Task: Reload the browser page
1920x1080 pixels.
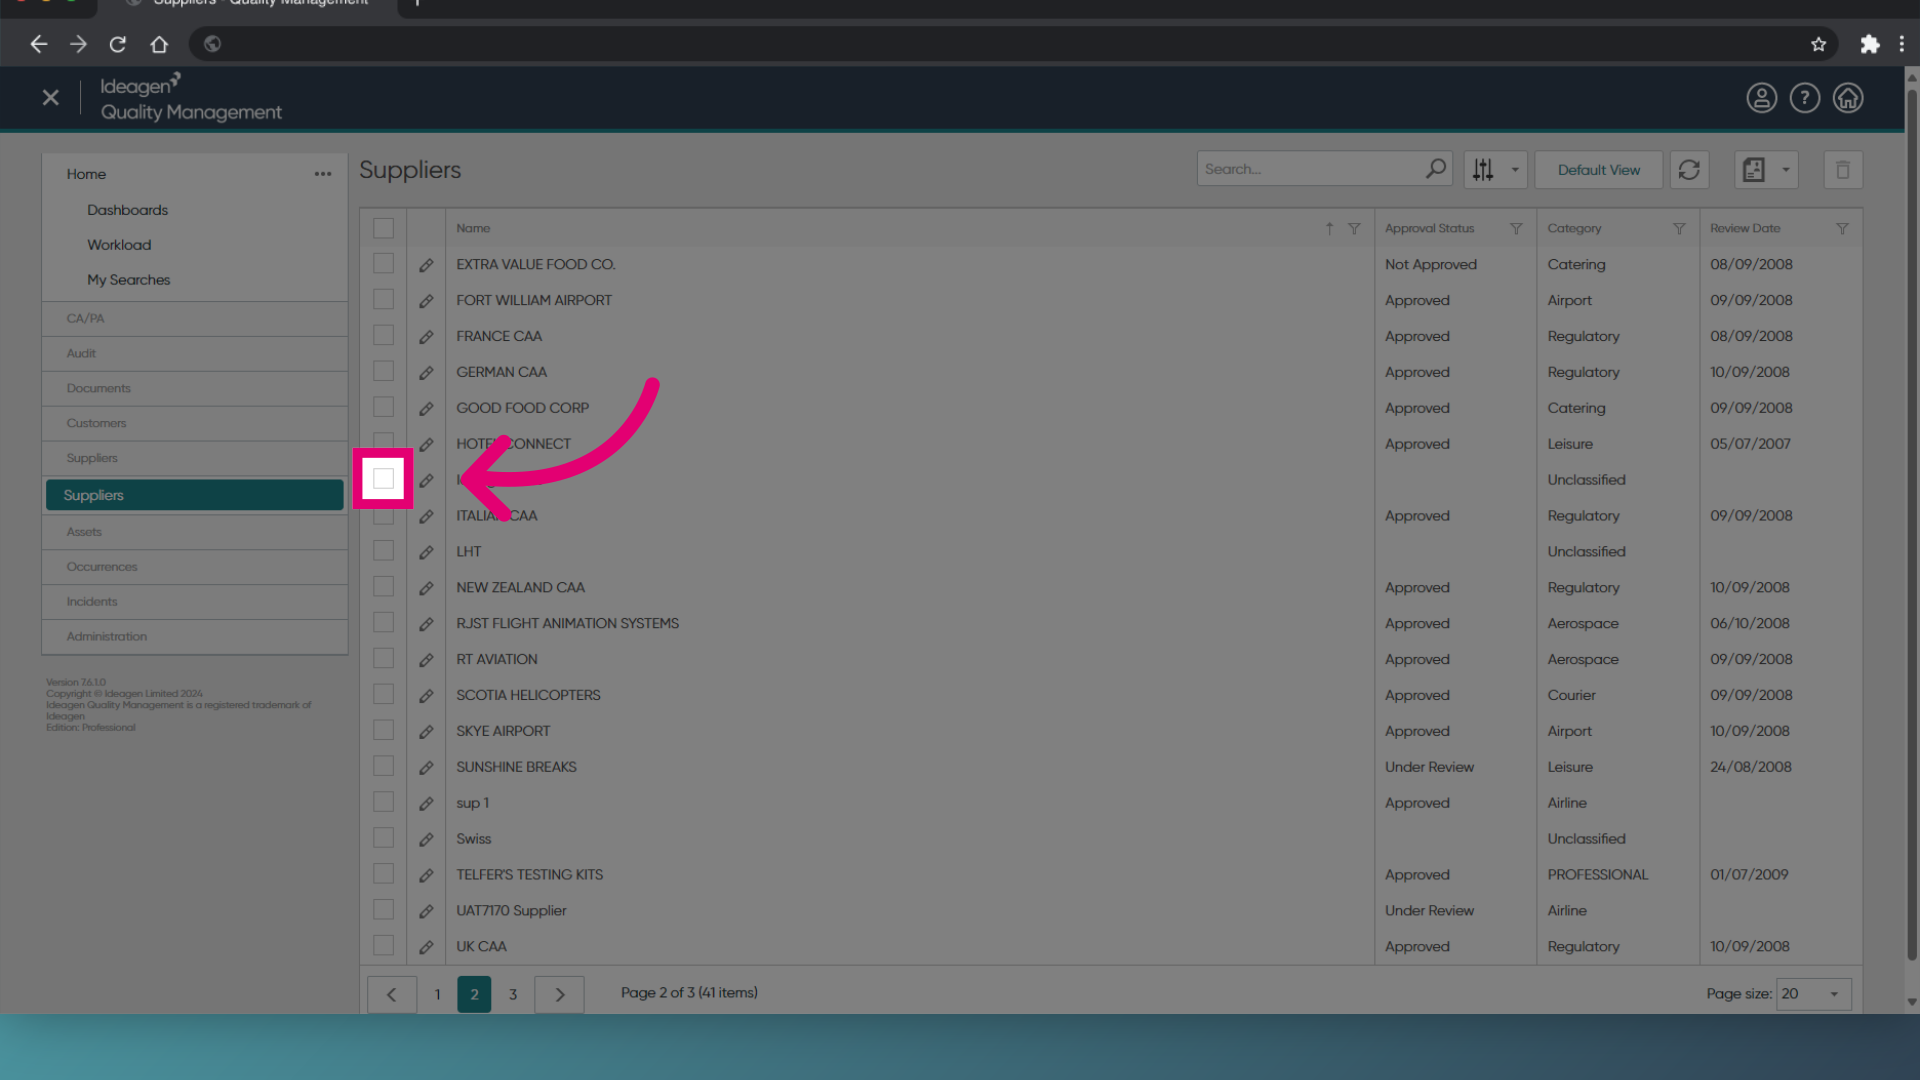Action: click(118, 44)
